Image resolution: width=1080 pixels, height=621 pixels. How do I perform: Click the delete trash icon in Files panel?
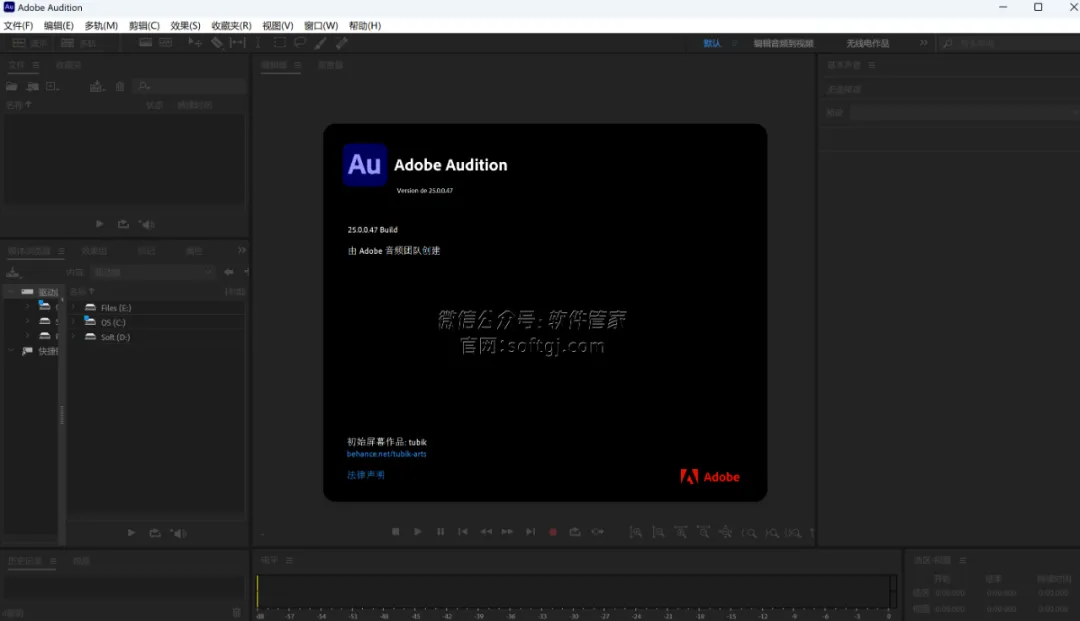(x=120, y=86)
